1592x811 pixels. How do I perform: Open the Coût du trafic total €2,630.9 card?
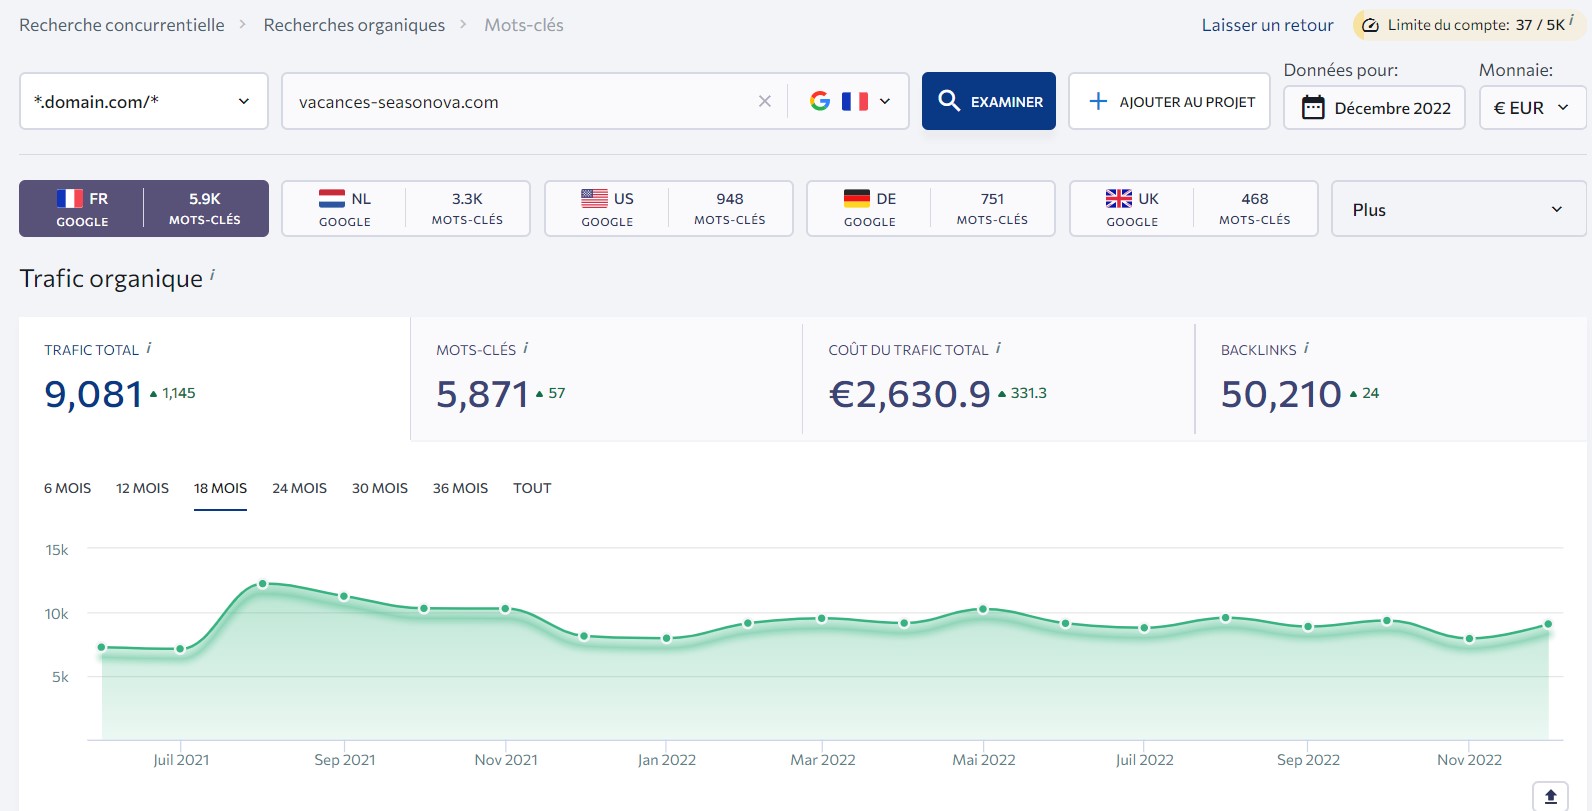998,379
